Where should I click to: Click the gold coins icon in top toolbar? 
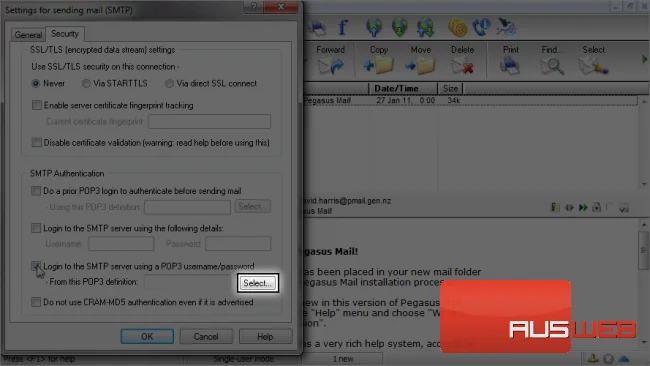pos(457,28)
